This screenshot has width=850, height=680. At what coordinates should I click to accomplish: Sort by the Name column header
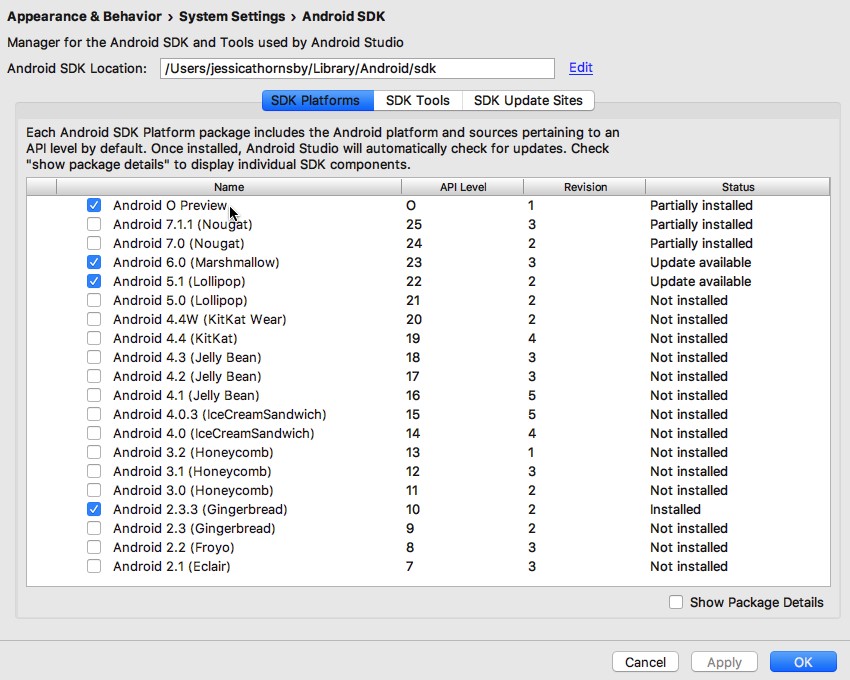point(229,187)
